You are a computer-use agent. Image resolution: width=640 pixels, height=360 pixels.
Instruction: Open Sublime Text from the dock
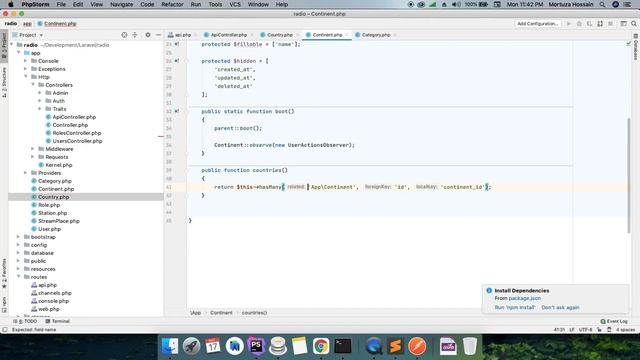pyautogui.click(x=395, y=346)
